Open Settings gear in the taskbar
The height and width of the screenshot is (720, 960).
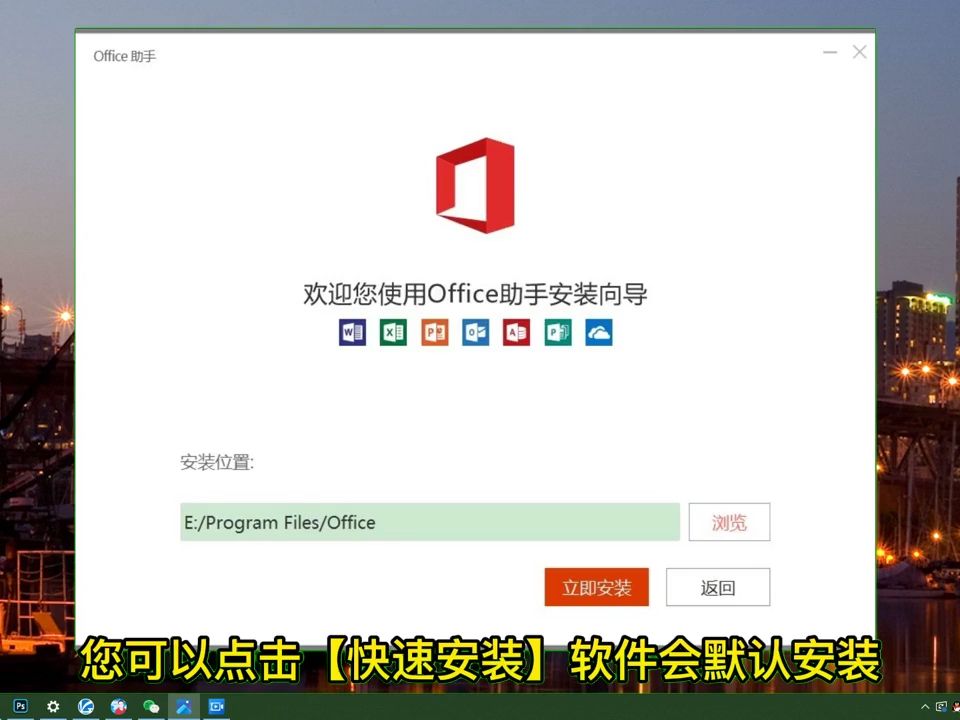pyautogui.click(x=53, y=707)
